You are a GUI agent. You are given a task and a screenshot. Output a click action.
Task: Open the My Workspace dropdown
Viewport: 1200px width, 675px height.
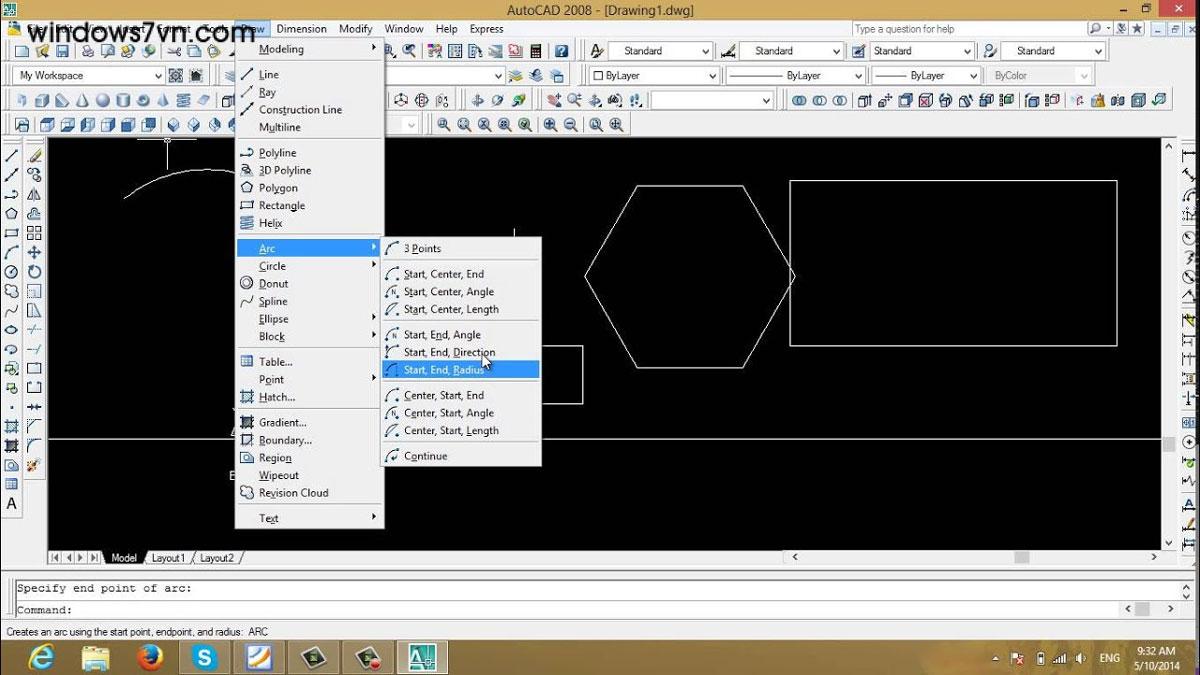89,75
